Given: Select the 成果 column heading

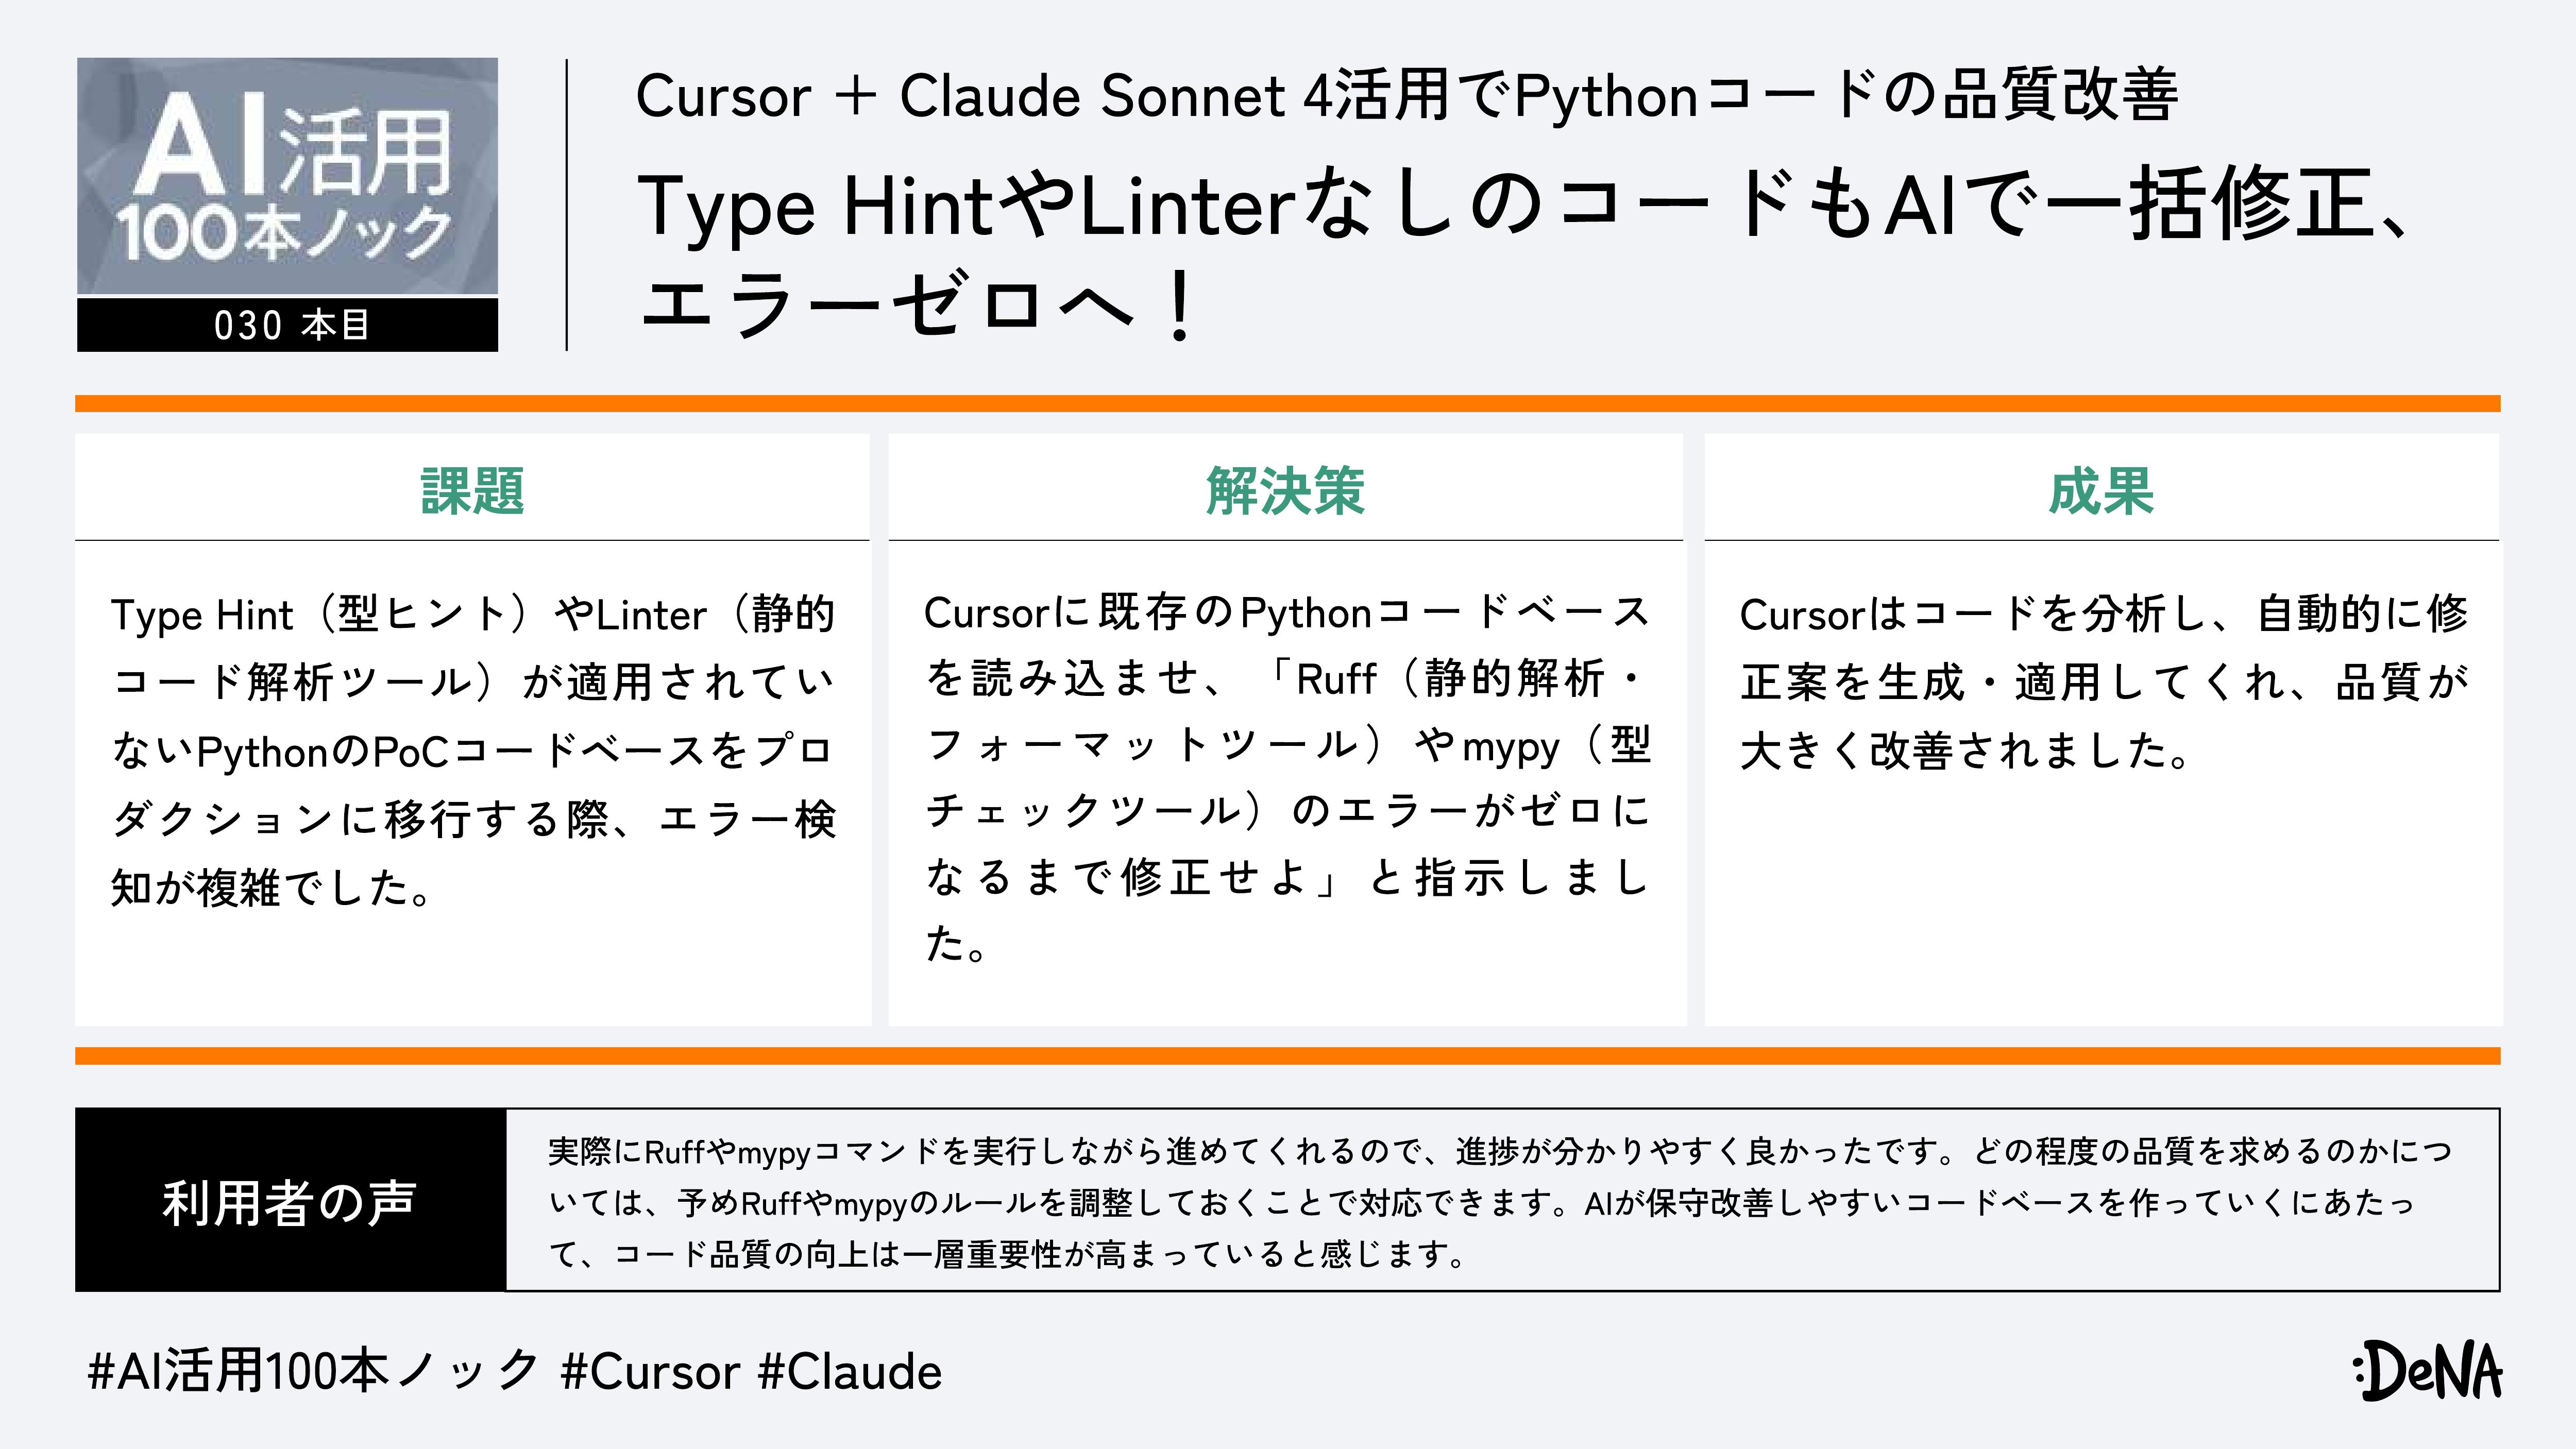Looking at the screenshot, I should pyautogui.click(x=2101, y=491).
